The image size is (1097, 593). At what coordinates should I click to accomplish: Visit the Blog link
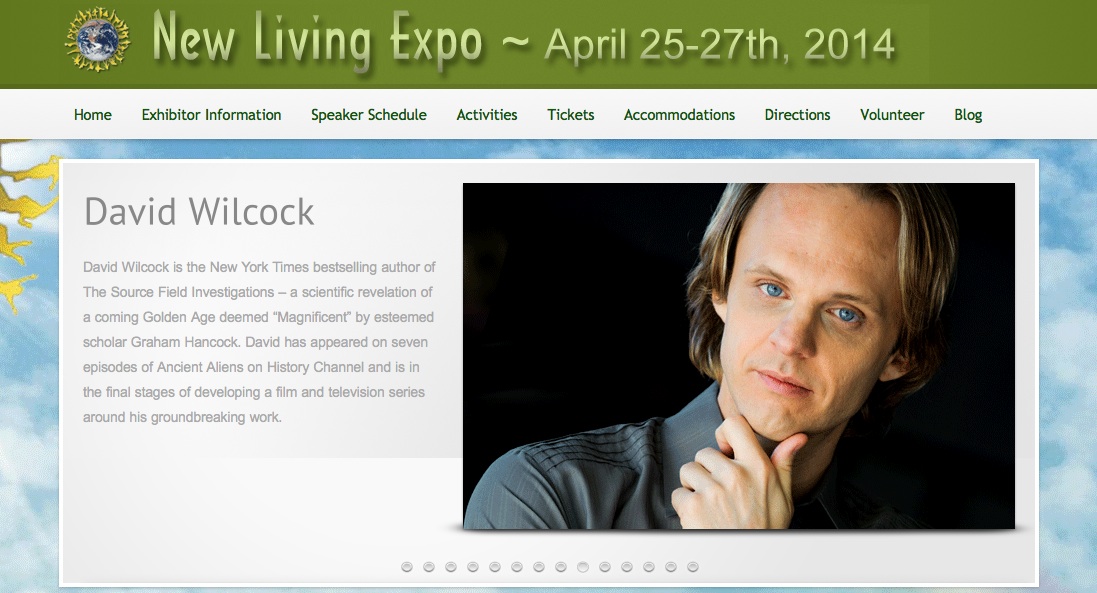(x=968, y=115)
